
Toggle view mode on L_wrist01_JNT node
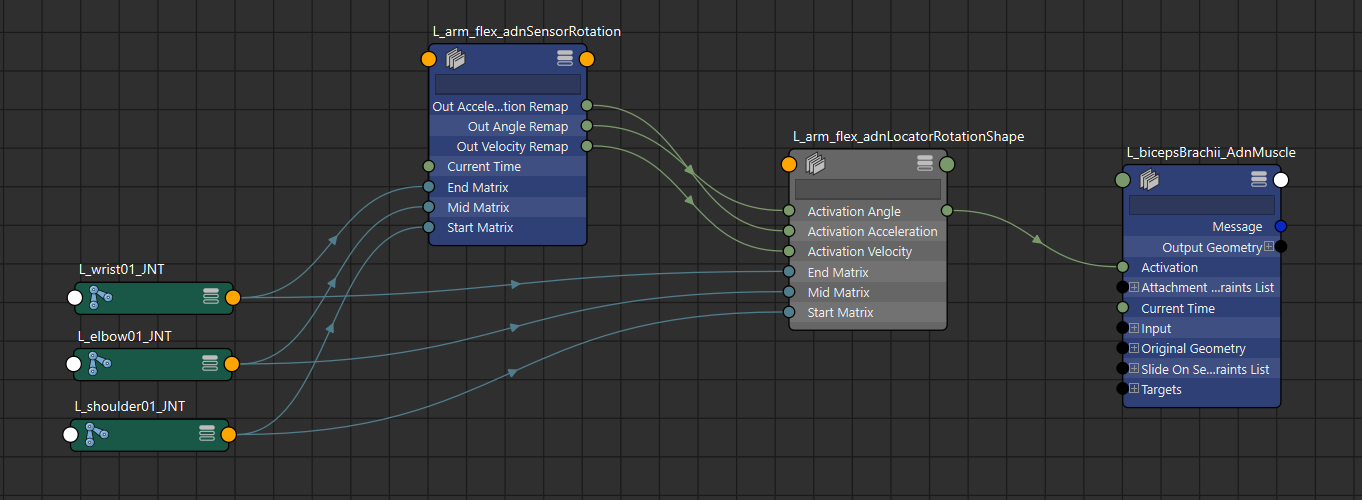(x=211, y=297)
